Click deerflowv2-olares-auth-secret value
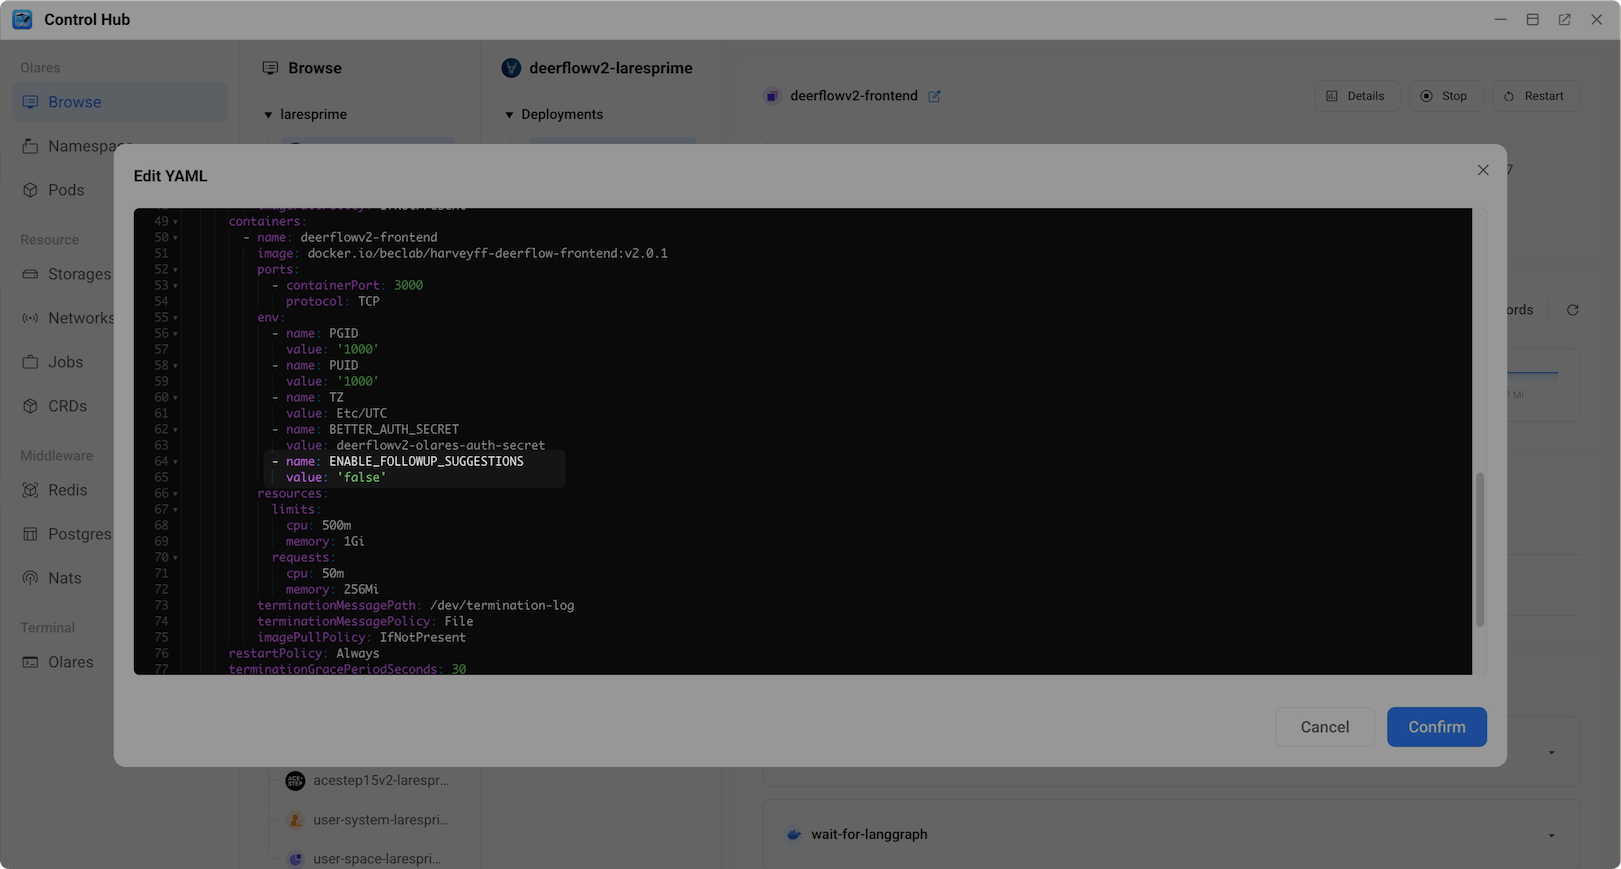This screenshot has width=1621, height=869. click(440, 445)
